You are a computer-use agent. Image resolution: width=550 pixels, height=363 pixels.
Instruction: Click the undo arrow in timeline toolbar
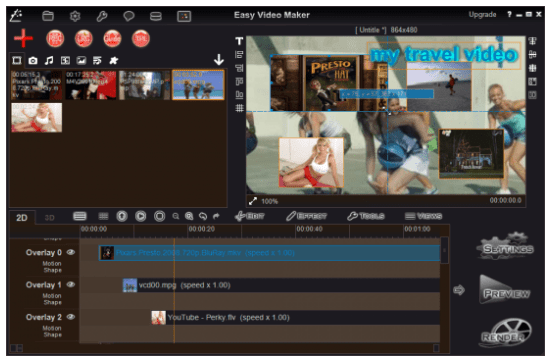pos(203,216)
